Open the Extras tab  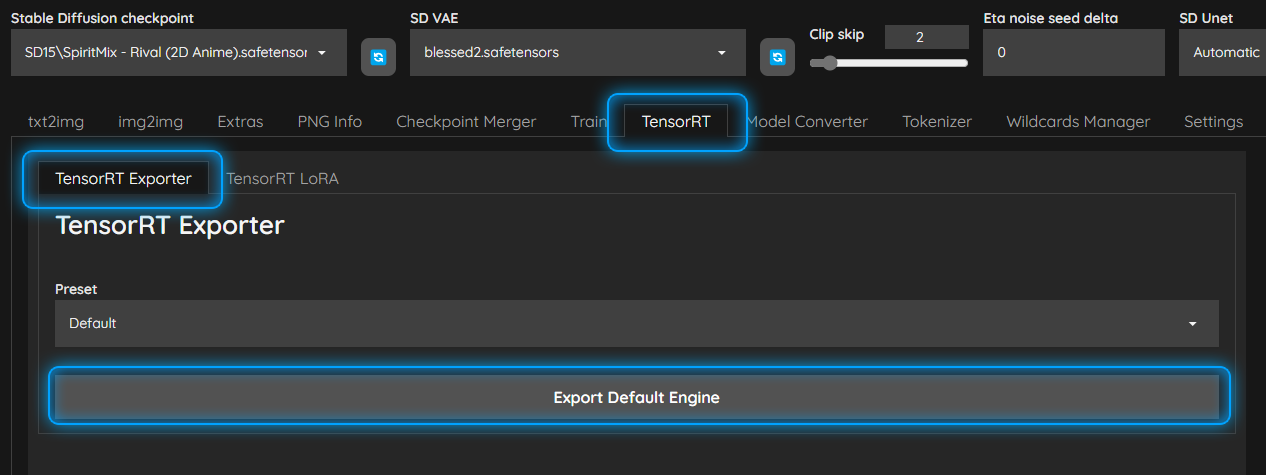point(240,121)
